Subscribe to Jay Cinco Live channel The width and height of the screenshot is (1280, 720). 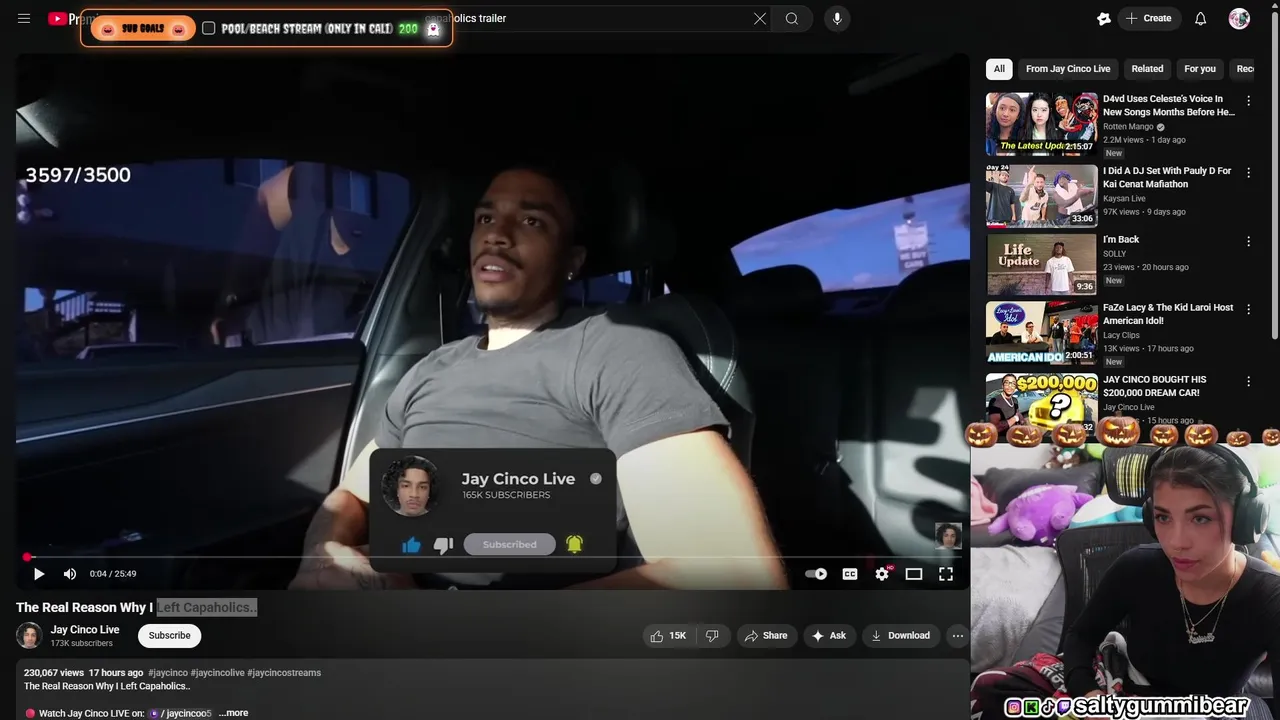pos(169,635)
